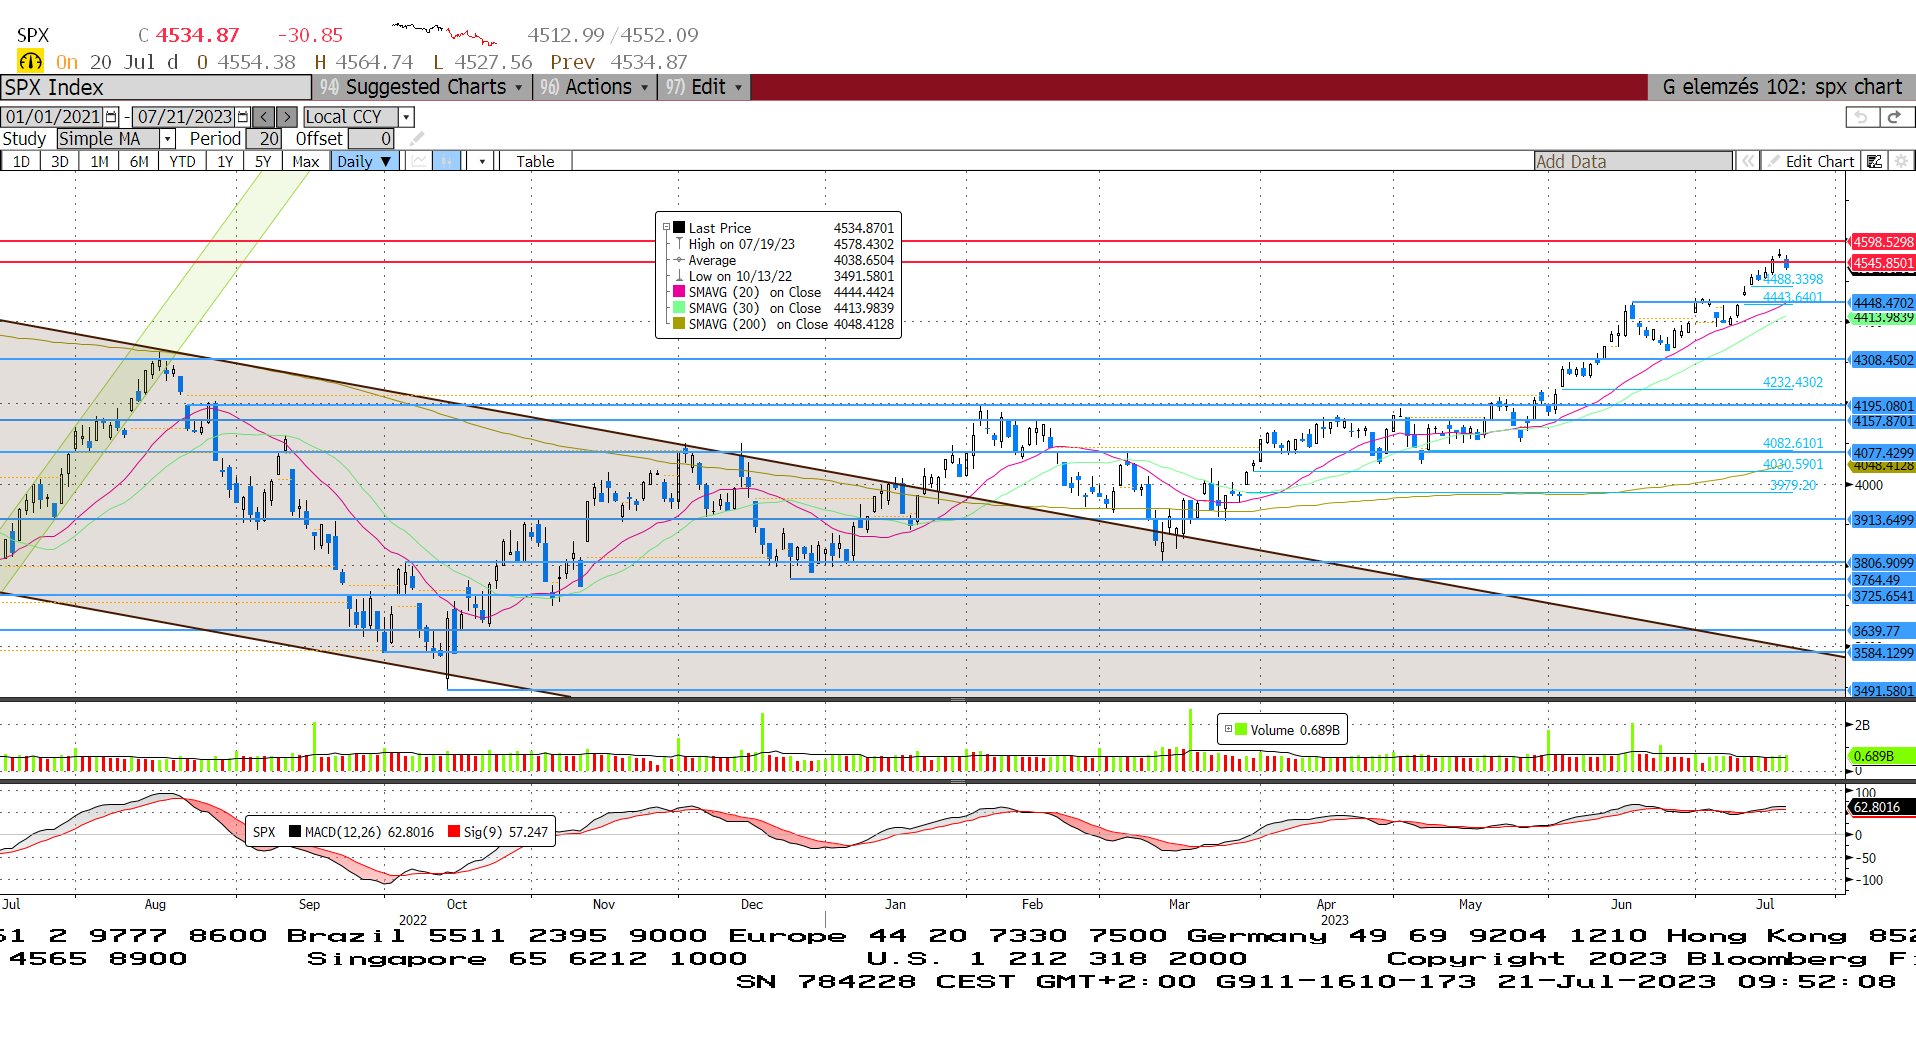The image size is (1916, 1037).
Task: Open the Daily periodicity dropdown
Action: pyautogui.click(x=364, y=161)
